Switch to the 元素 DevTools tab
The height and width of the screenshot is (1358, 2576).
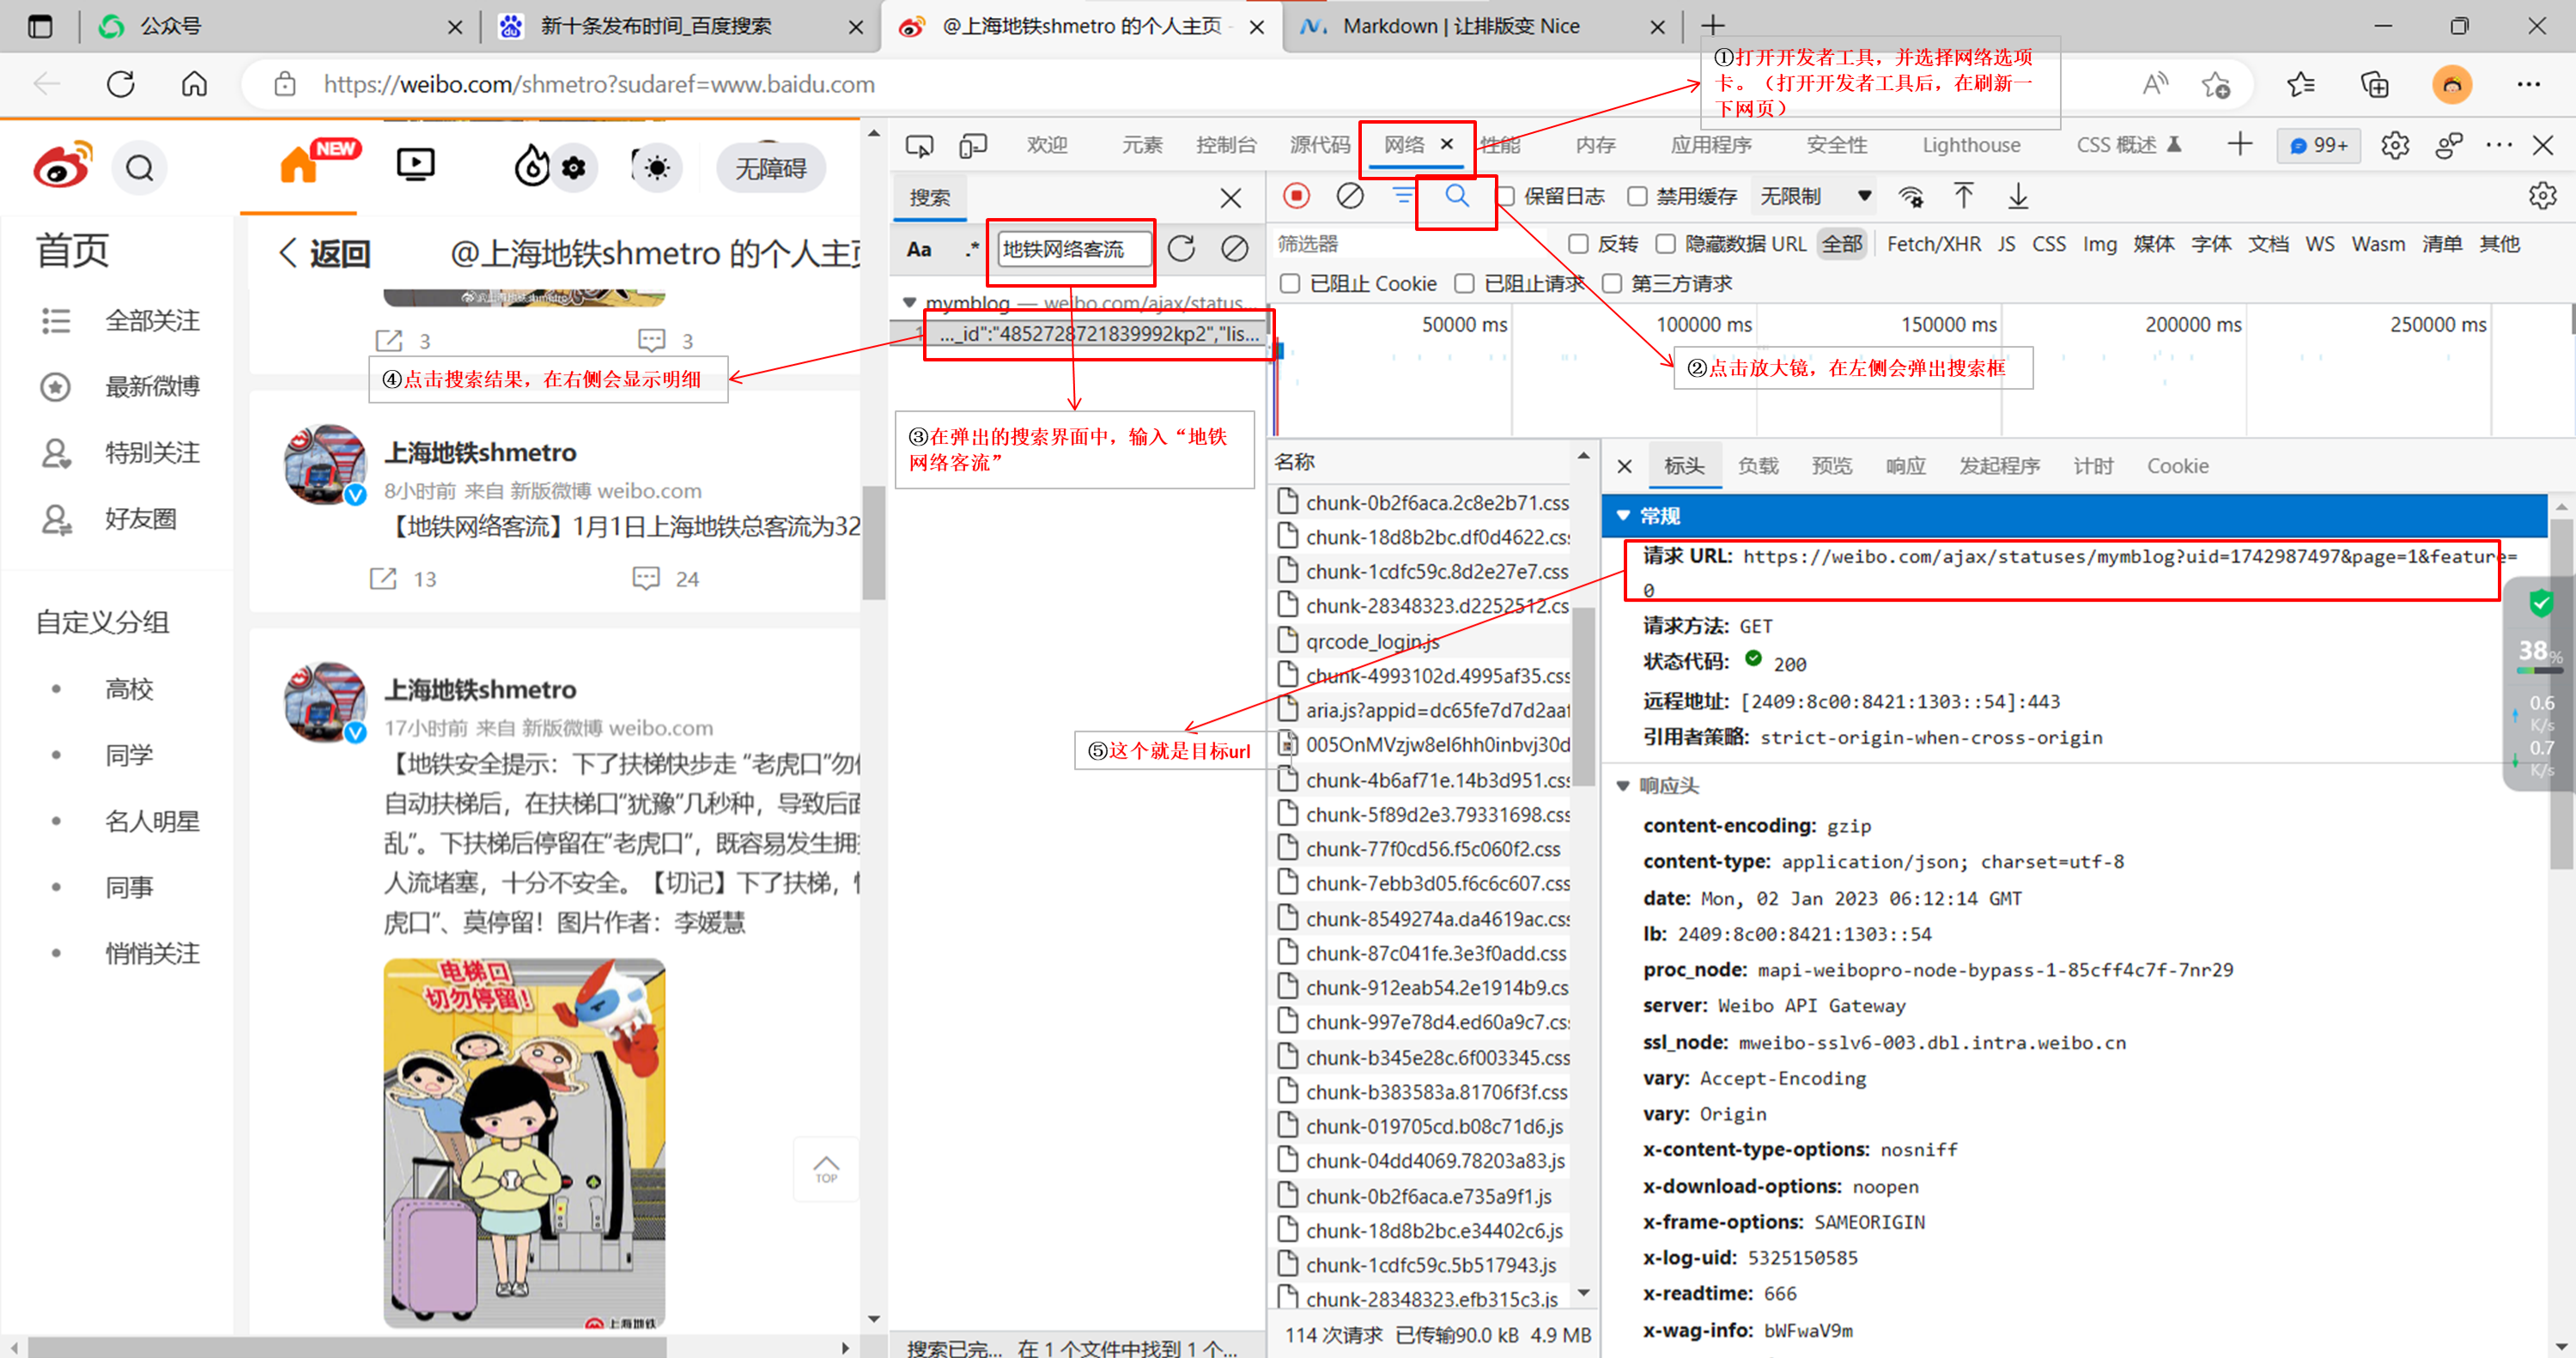click(x=1142, y=146)
